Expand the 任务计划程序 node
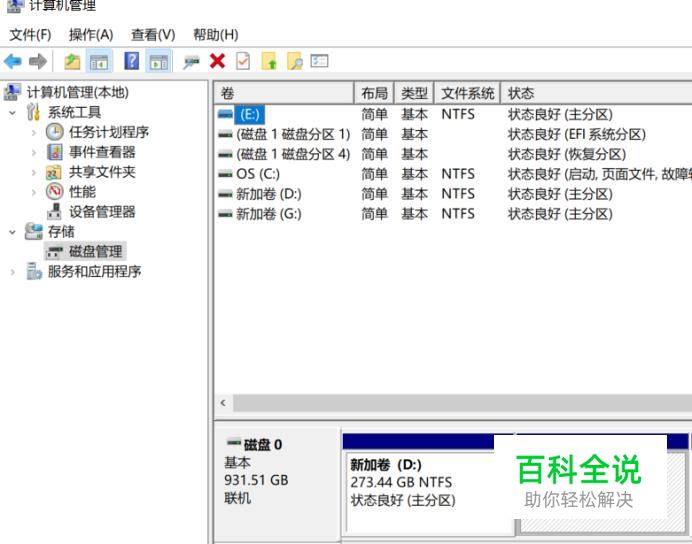This screenshot has height=544, width=692. (34, 132)
